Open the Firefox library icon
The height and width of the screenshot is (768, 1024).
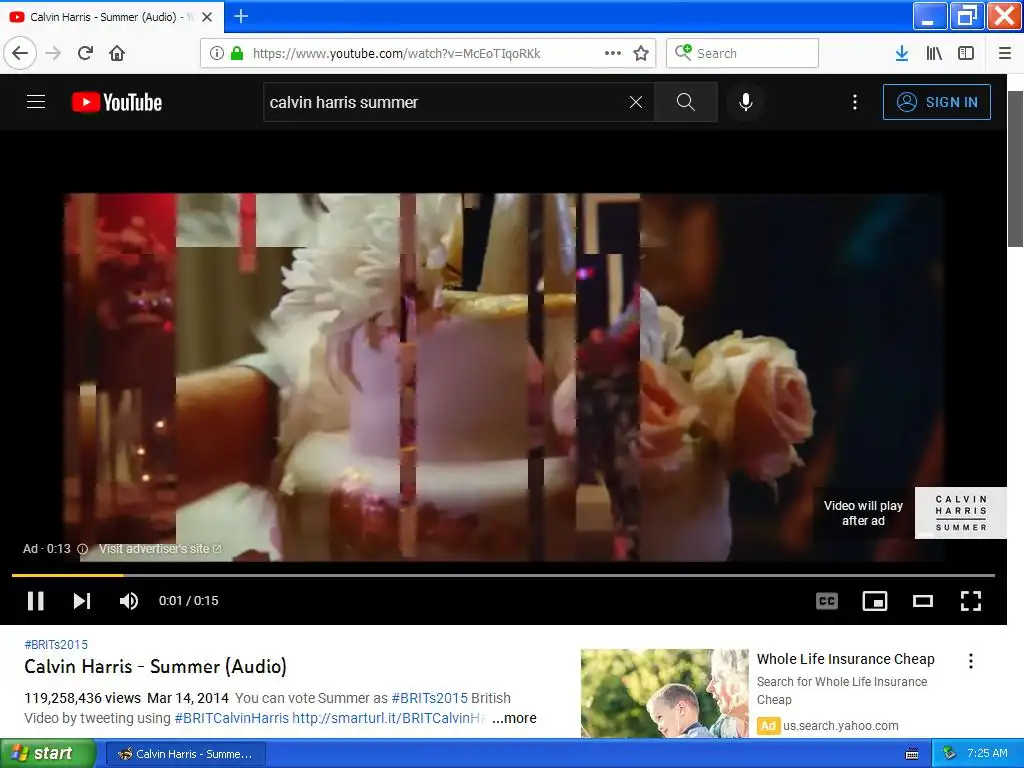pyautogui.click(x=934, y=53)
